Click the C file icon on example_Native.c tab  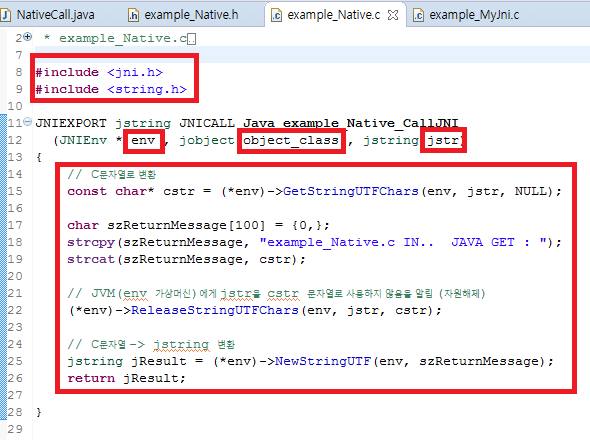click(x=277, y=15)
